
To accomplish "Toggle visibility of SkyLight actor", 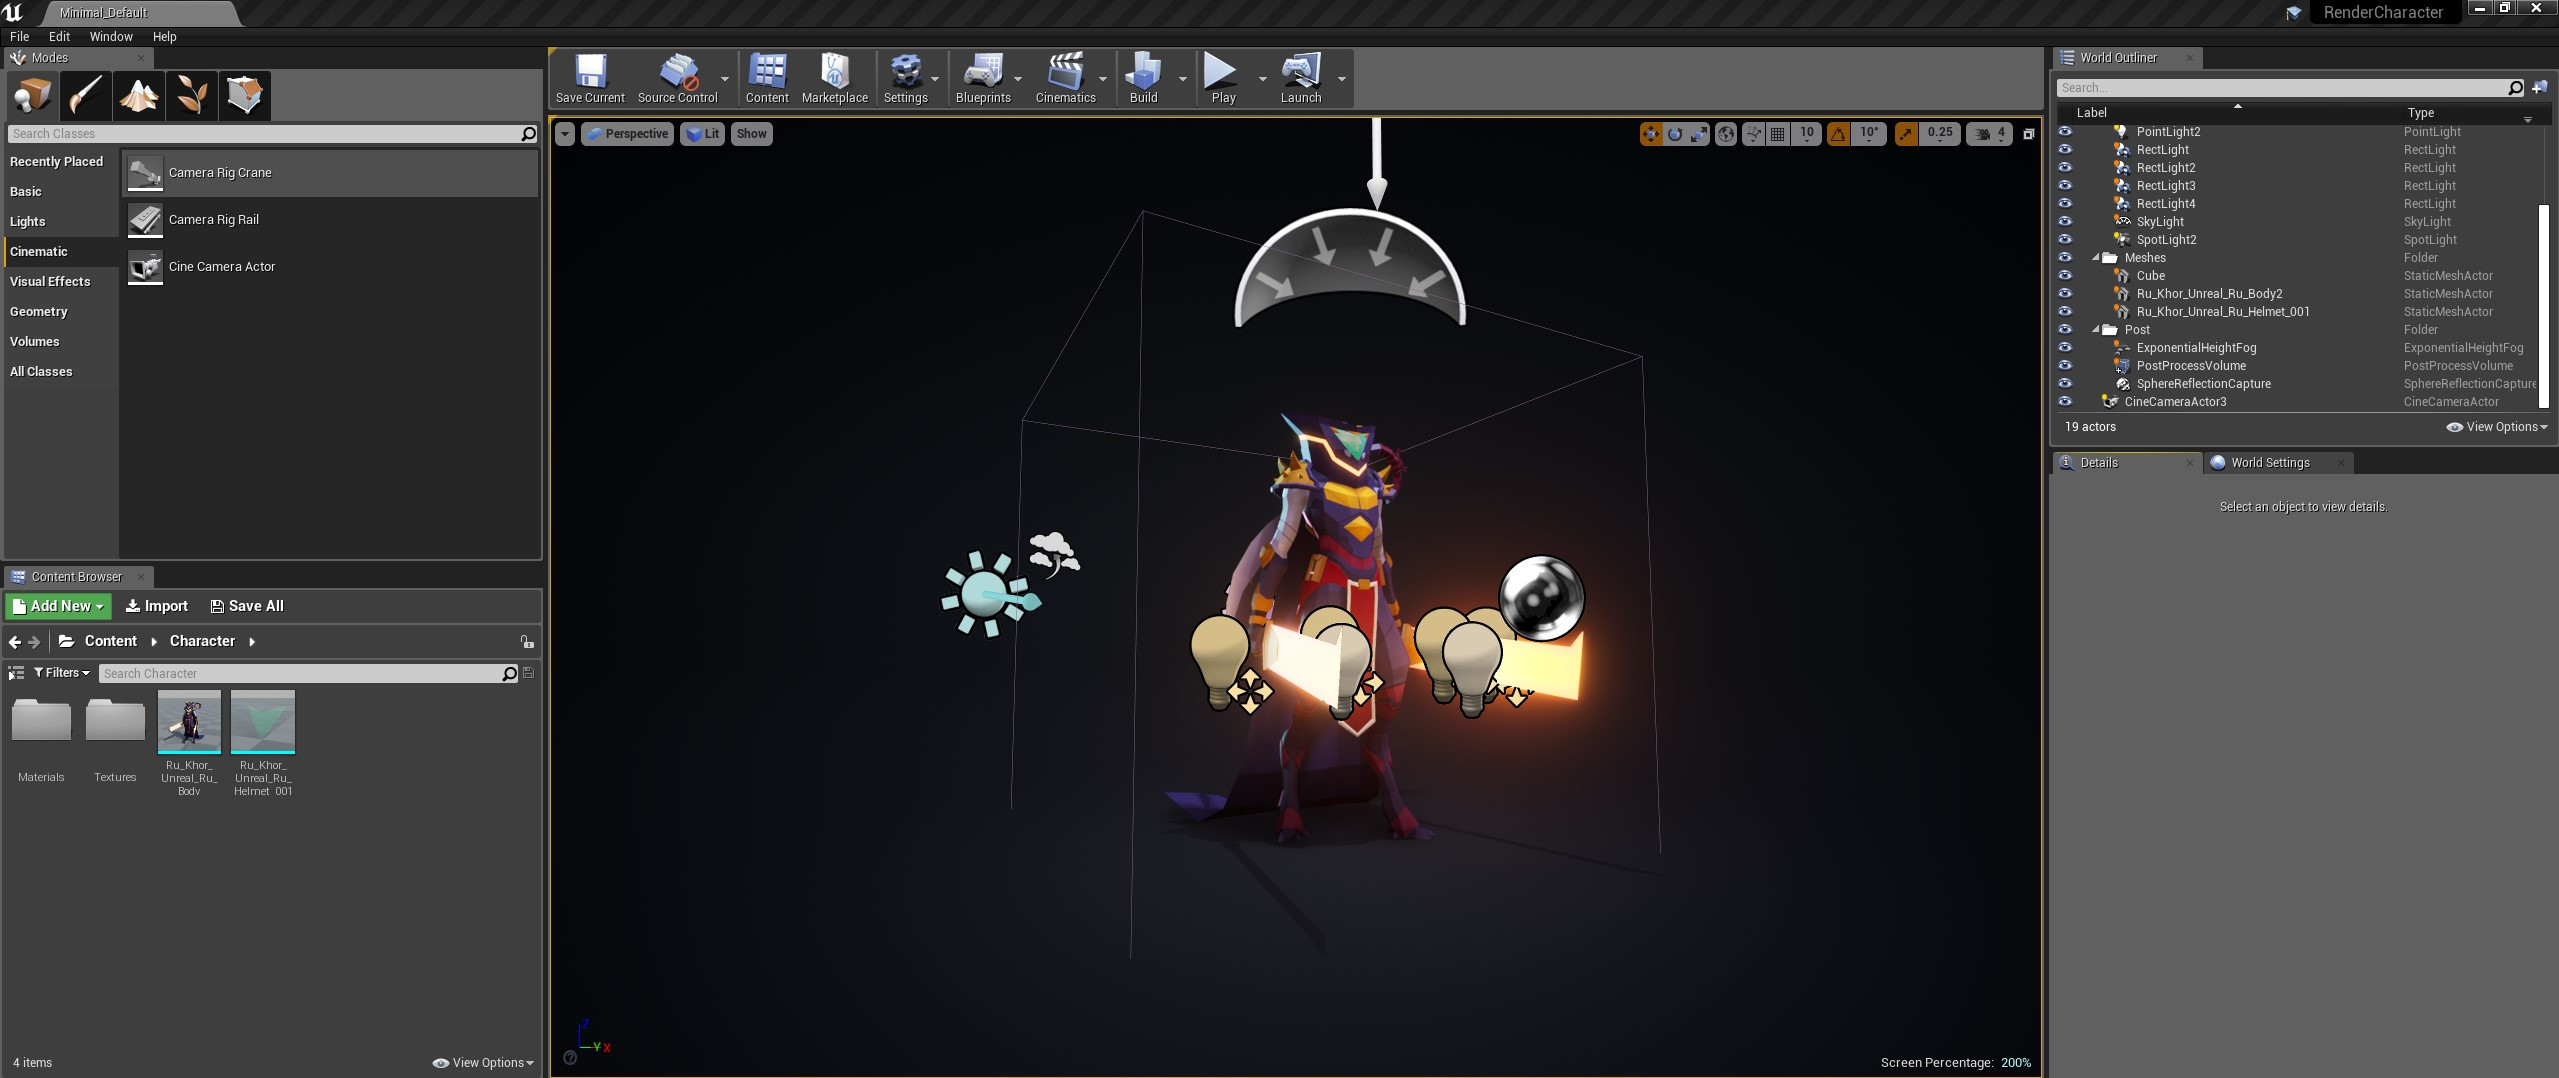I will pos(2065,222).
